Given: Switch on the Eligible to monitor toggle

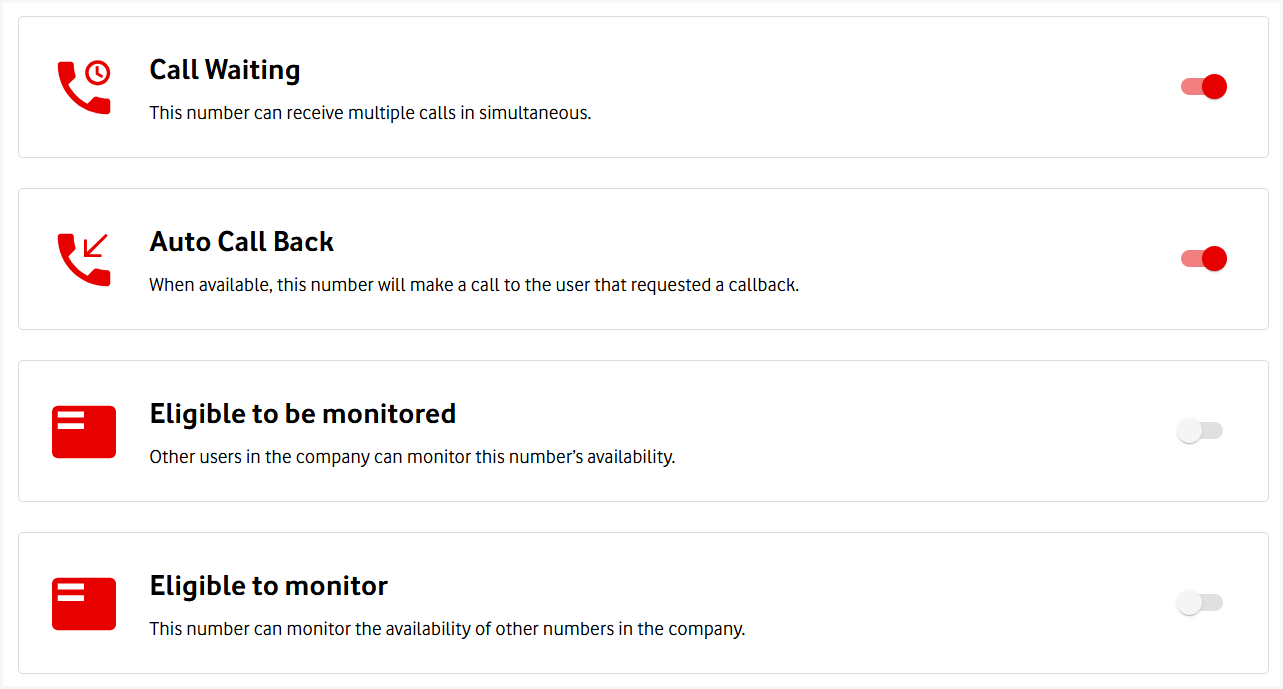Looking at the screenshot, I should pyautogui.click(x=1200, y=603).
